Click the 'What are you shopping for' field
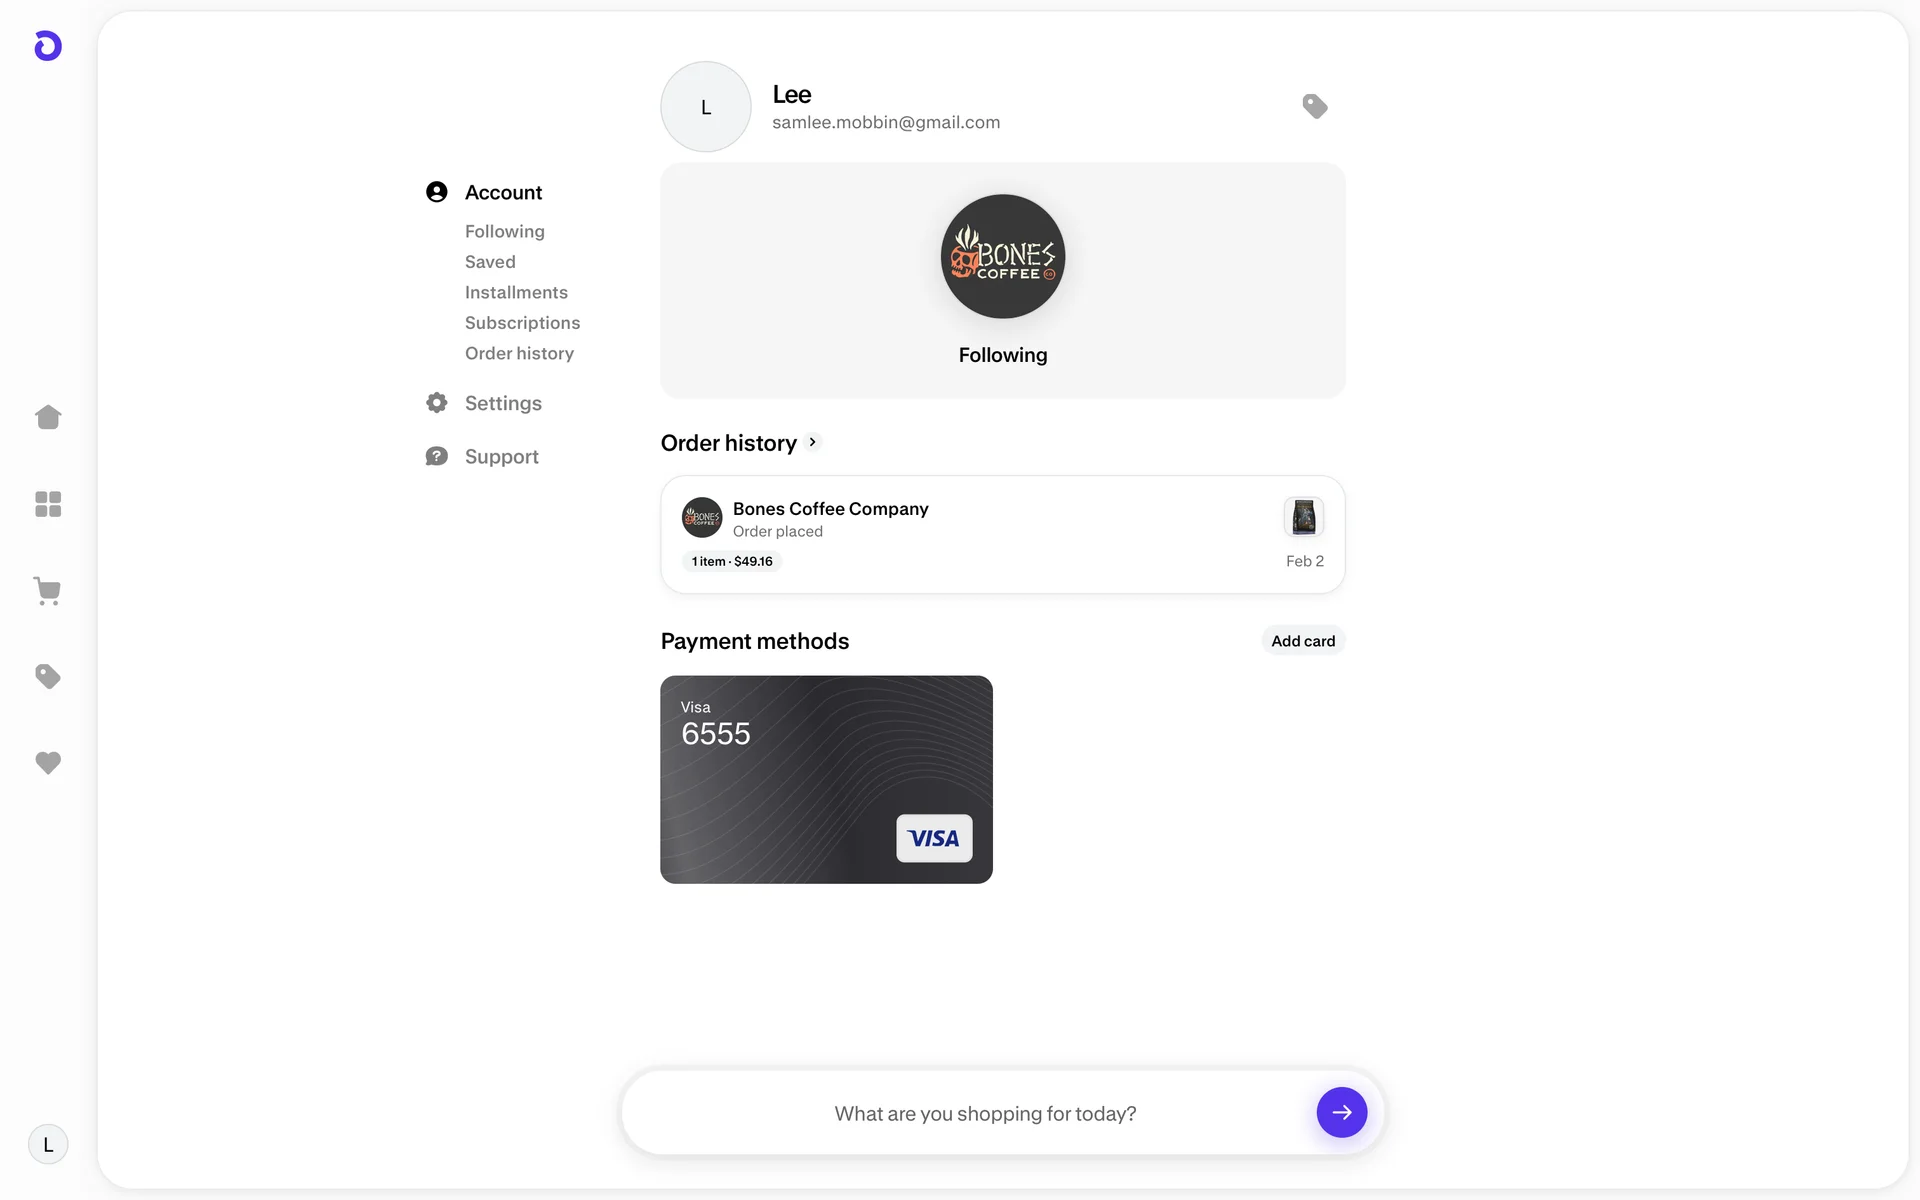 tap(985, 1113)
